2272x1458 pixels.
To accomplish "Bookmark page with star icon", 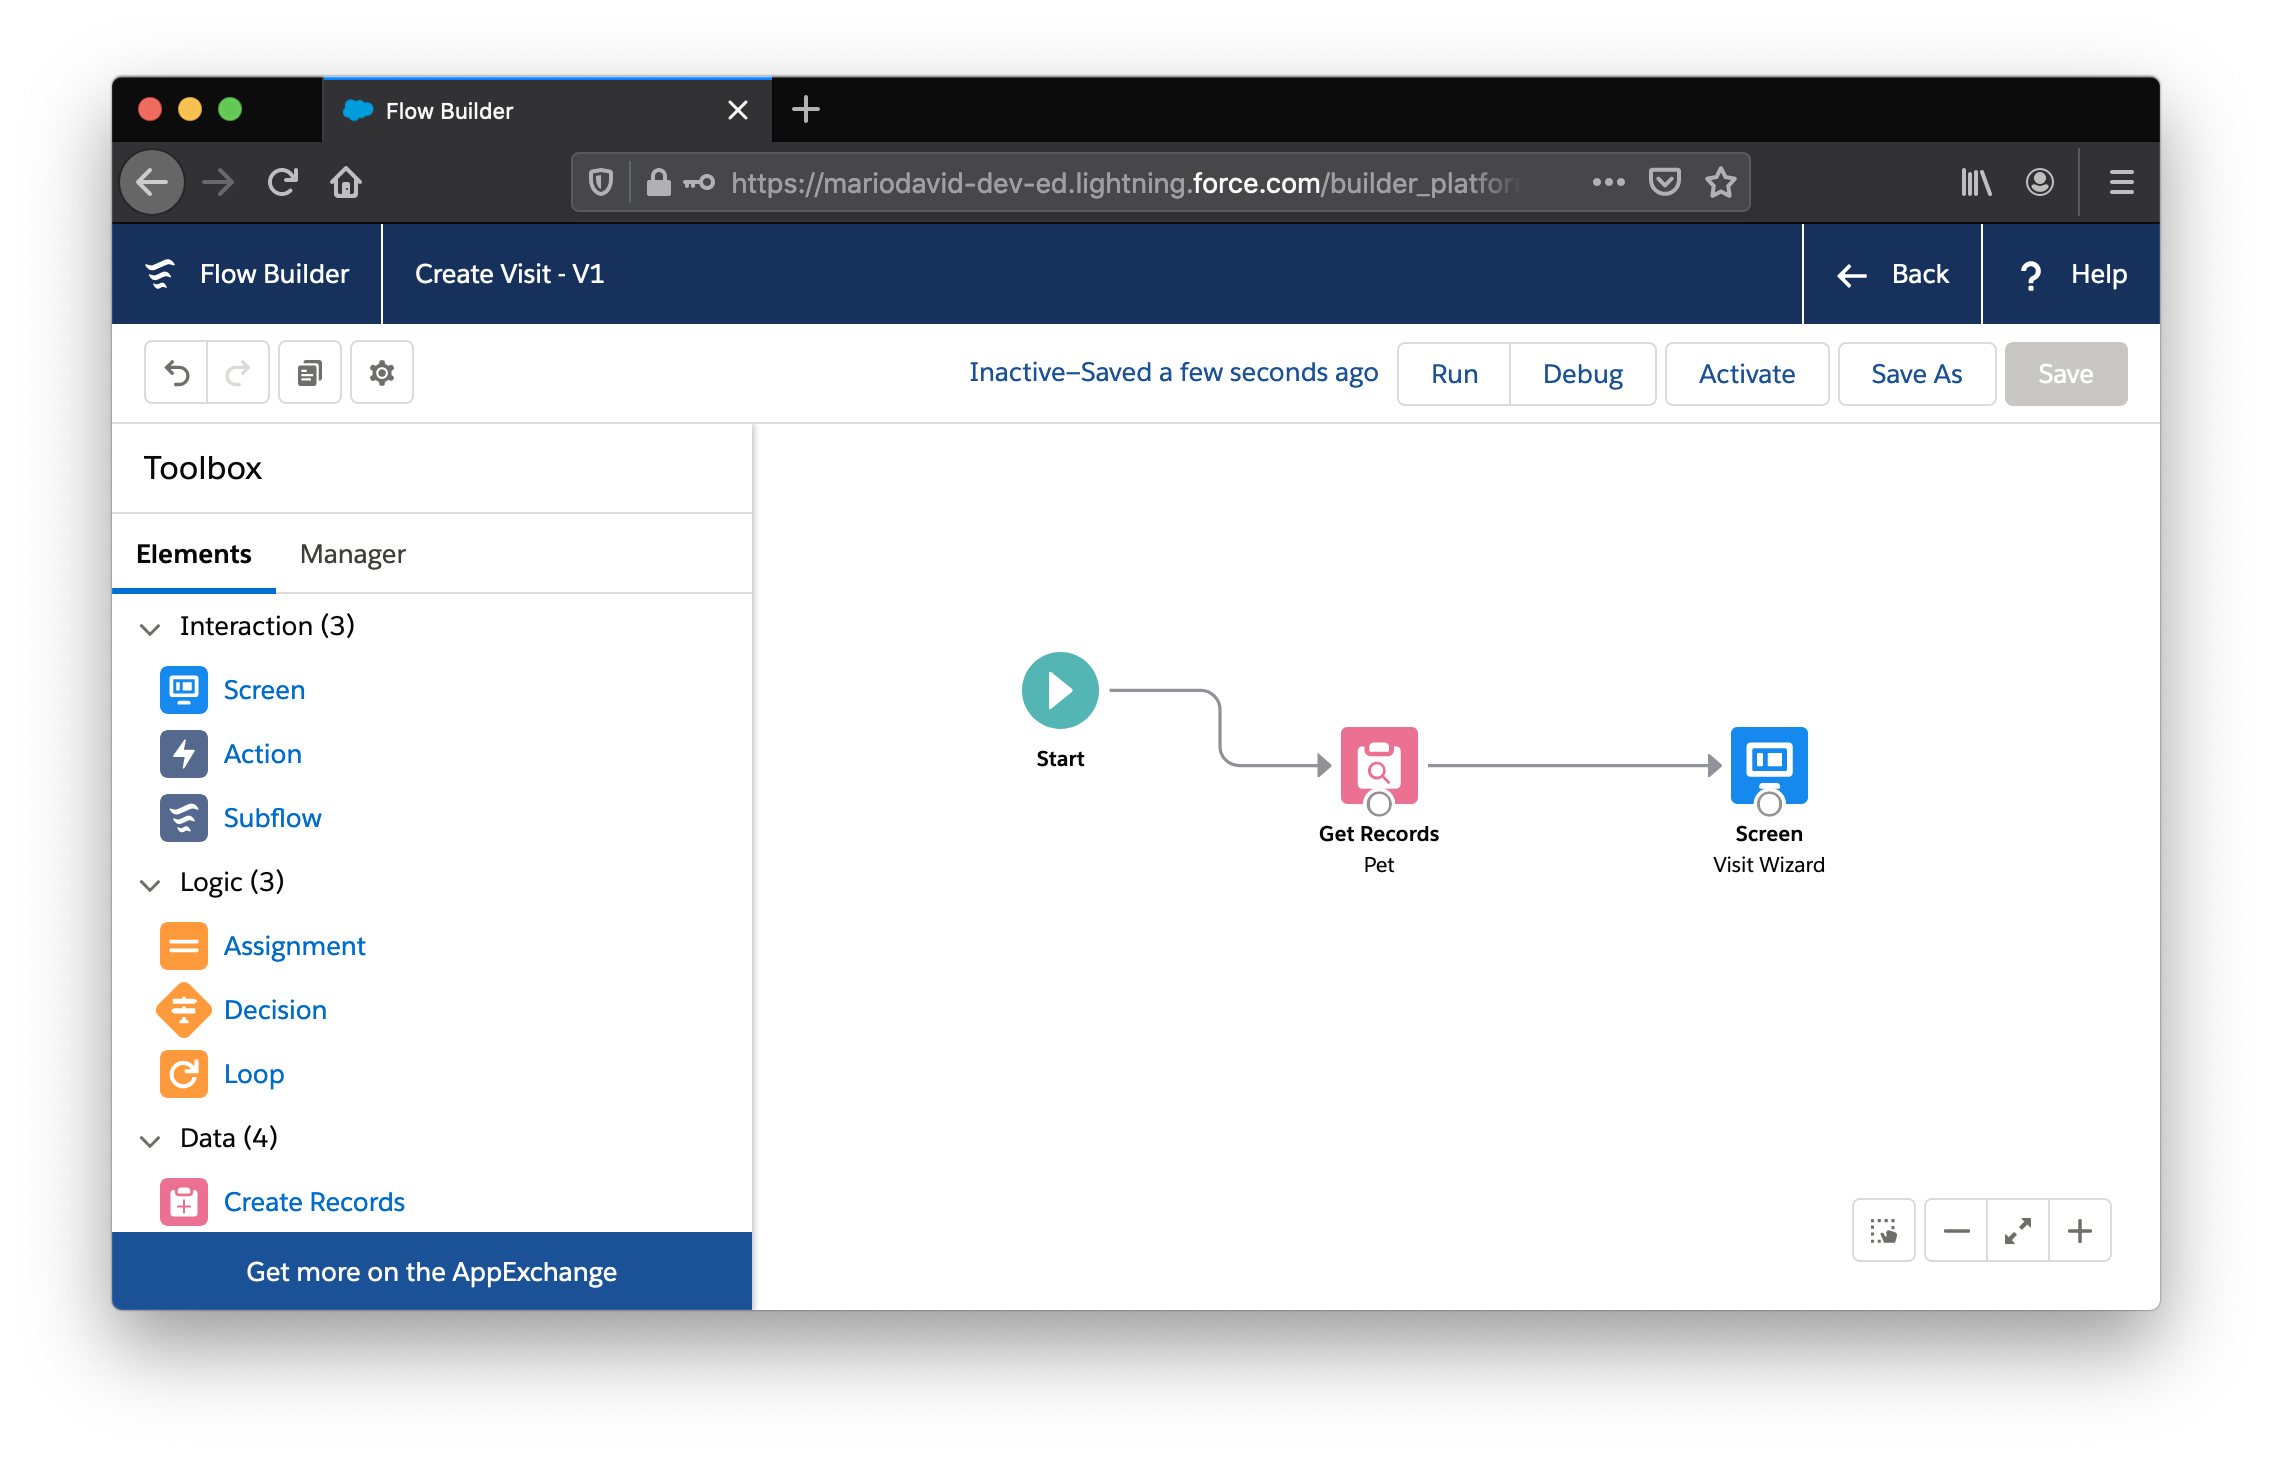I will click(x=1720, y=182).
